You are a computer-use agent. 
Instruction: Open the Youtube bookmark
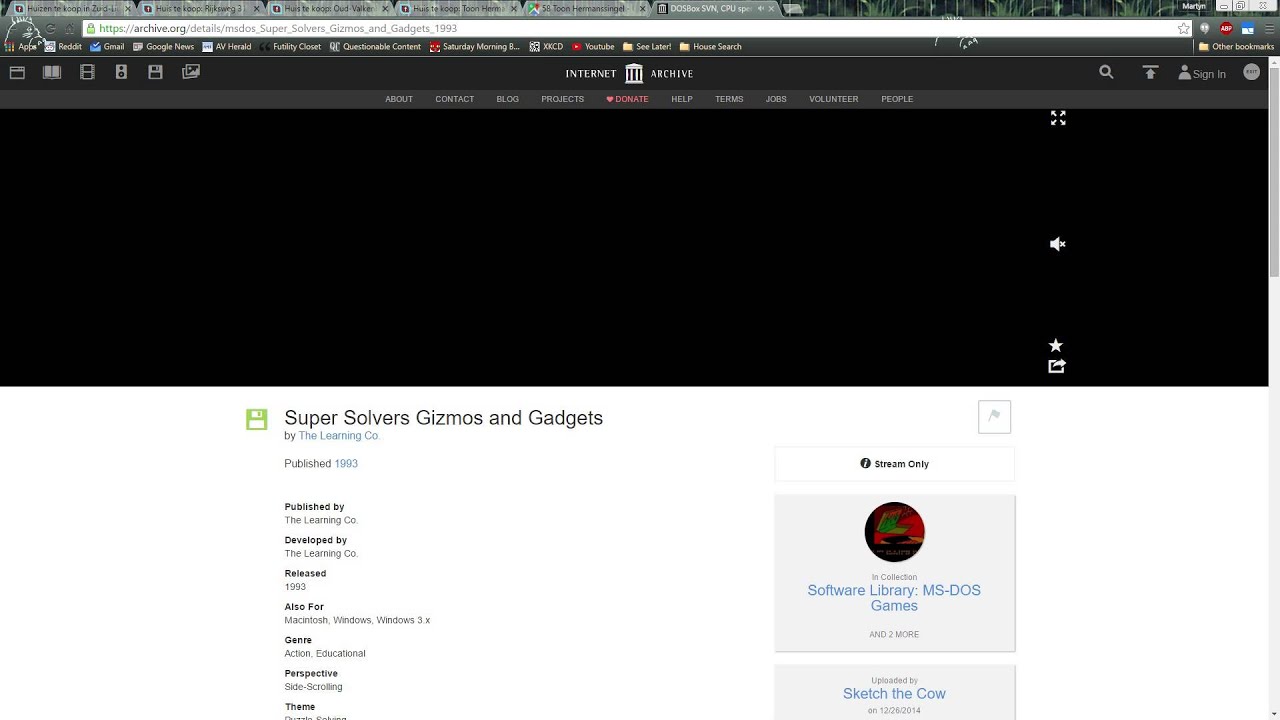tap(593, 47)
